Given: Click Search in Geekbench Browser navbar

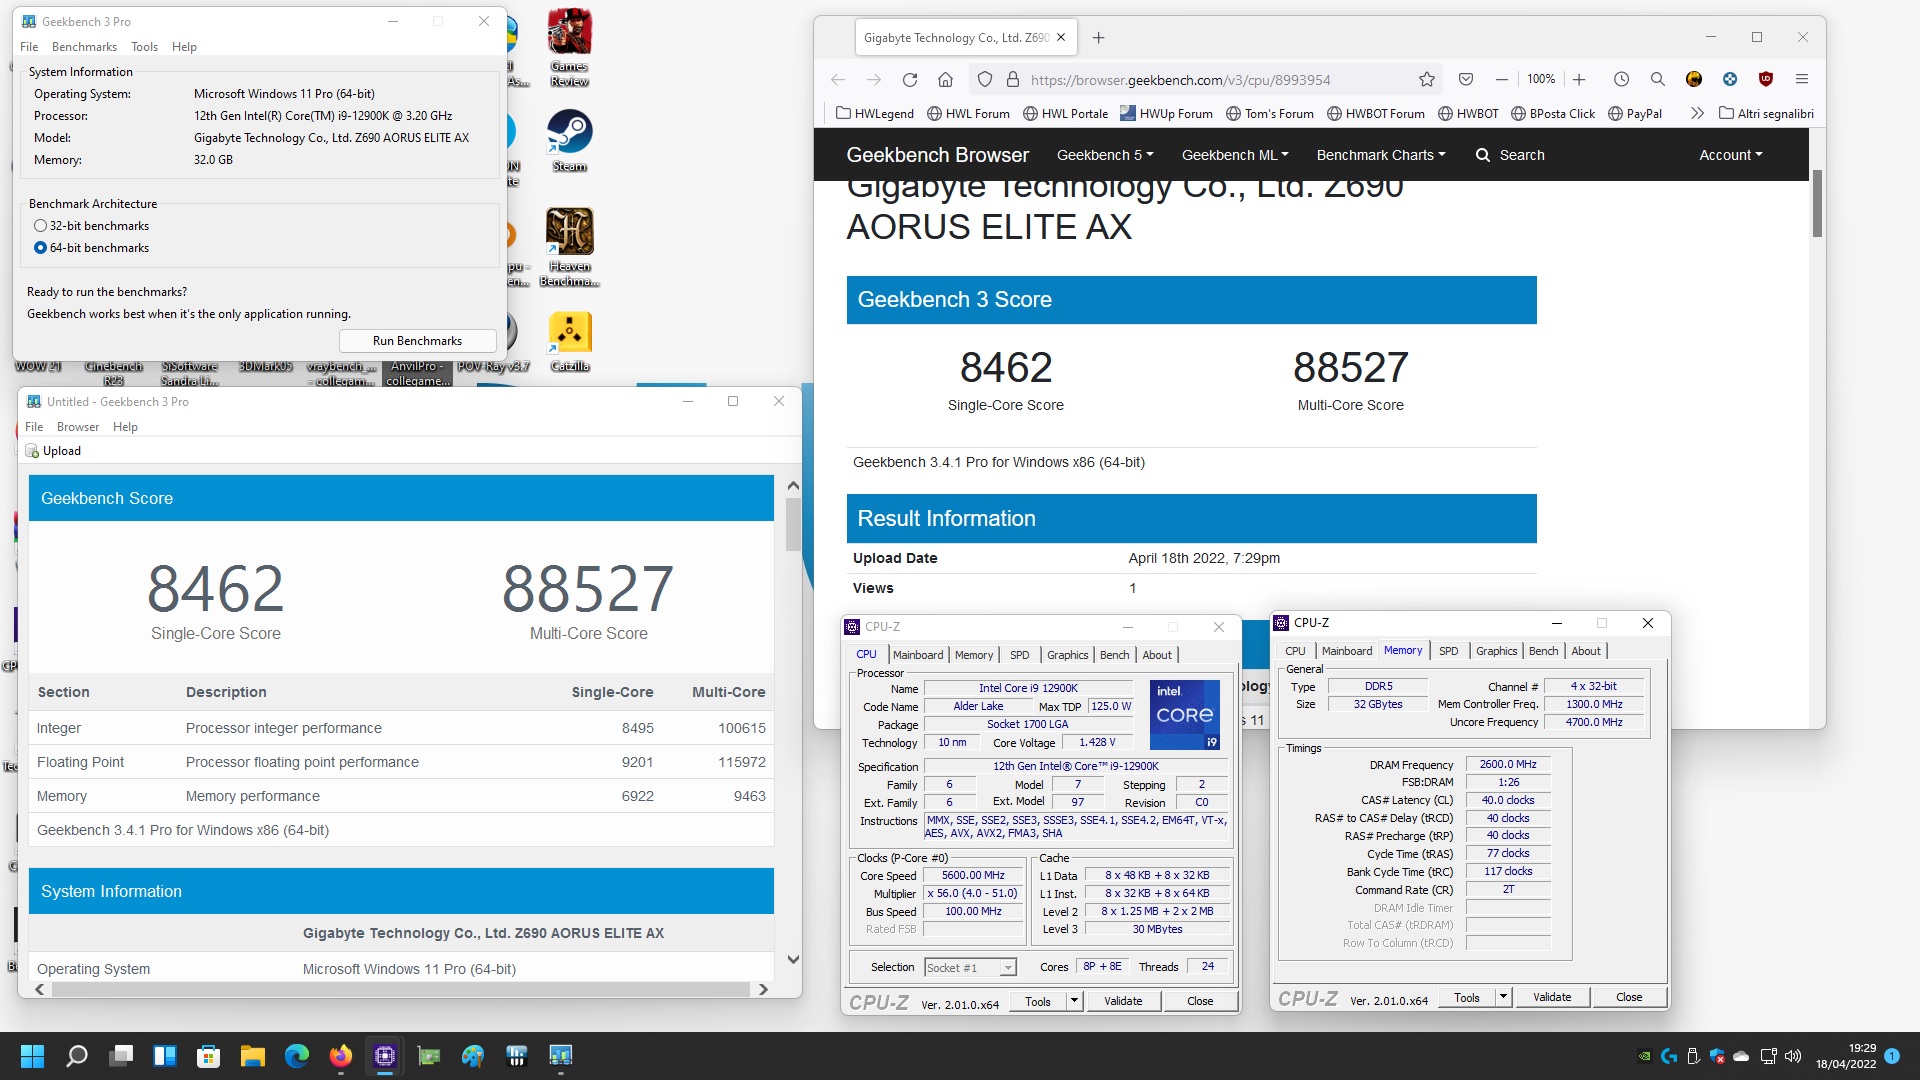Looking at the screenshot, I should pyautogui.click(x=1510, y=155).
